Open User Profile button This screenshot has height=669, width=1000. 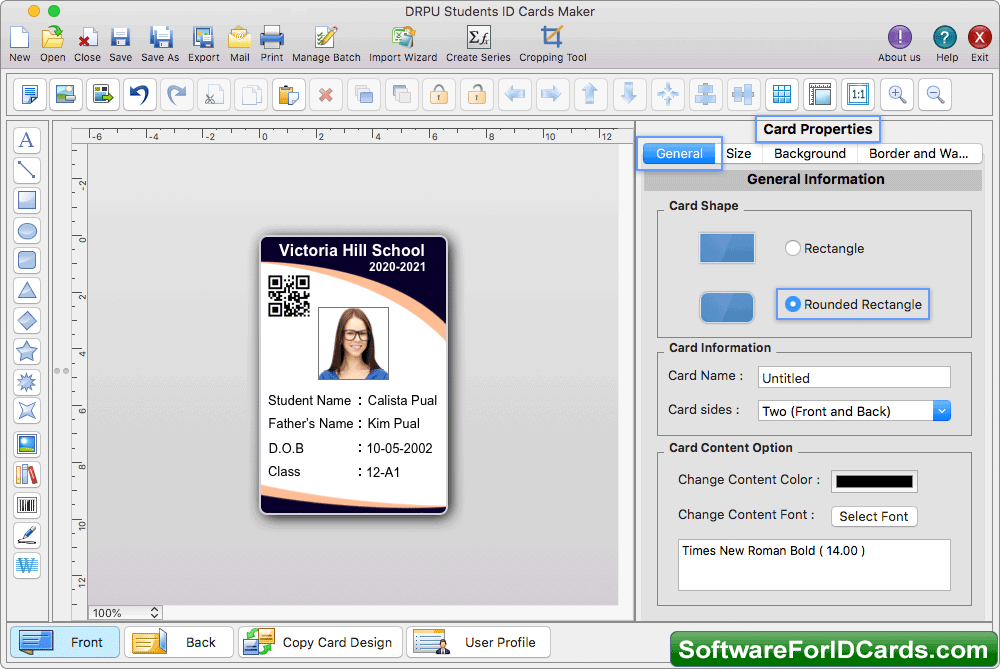coord(478,642)
